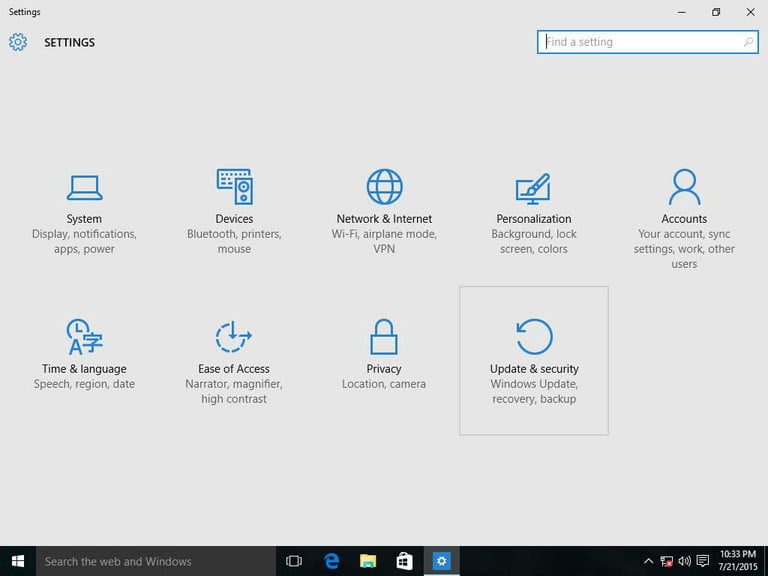Viewport: 768px width, 576px height.
Task: Open the Privacy padlock icon
Action: (x=384, y=338)
